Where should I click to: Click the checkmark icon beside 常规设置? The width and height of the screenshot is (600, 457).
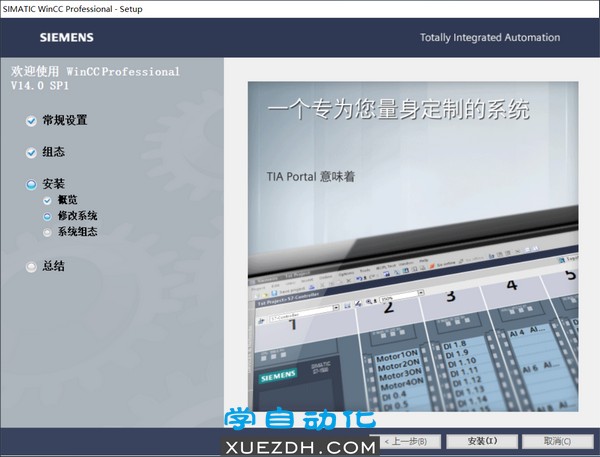[x=31, y=121]
